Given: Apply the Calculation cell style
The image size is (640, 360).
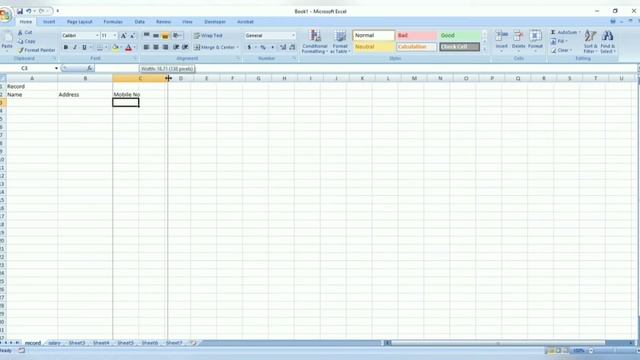Looking at the screenshot, I should [416, 47].
